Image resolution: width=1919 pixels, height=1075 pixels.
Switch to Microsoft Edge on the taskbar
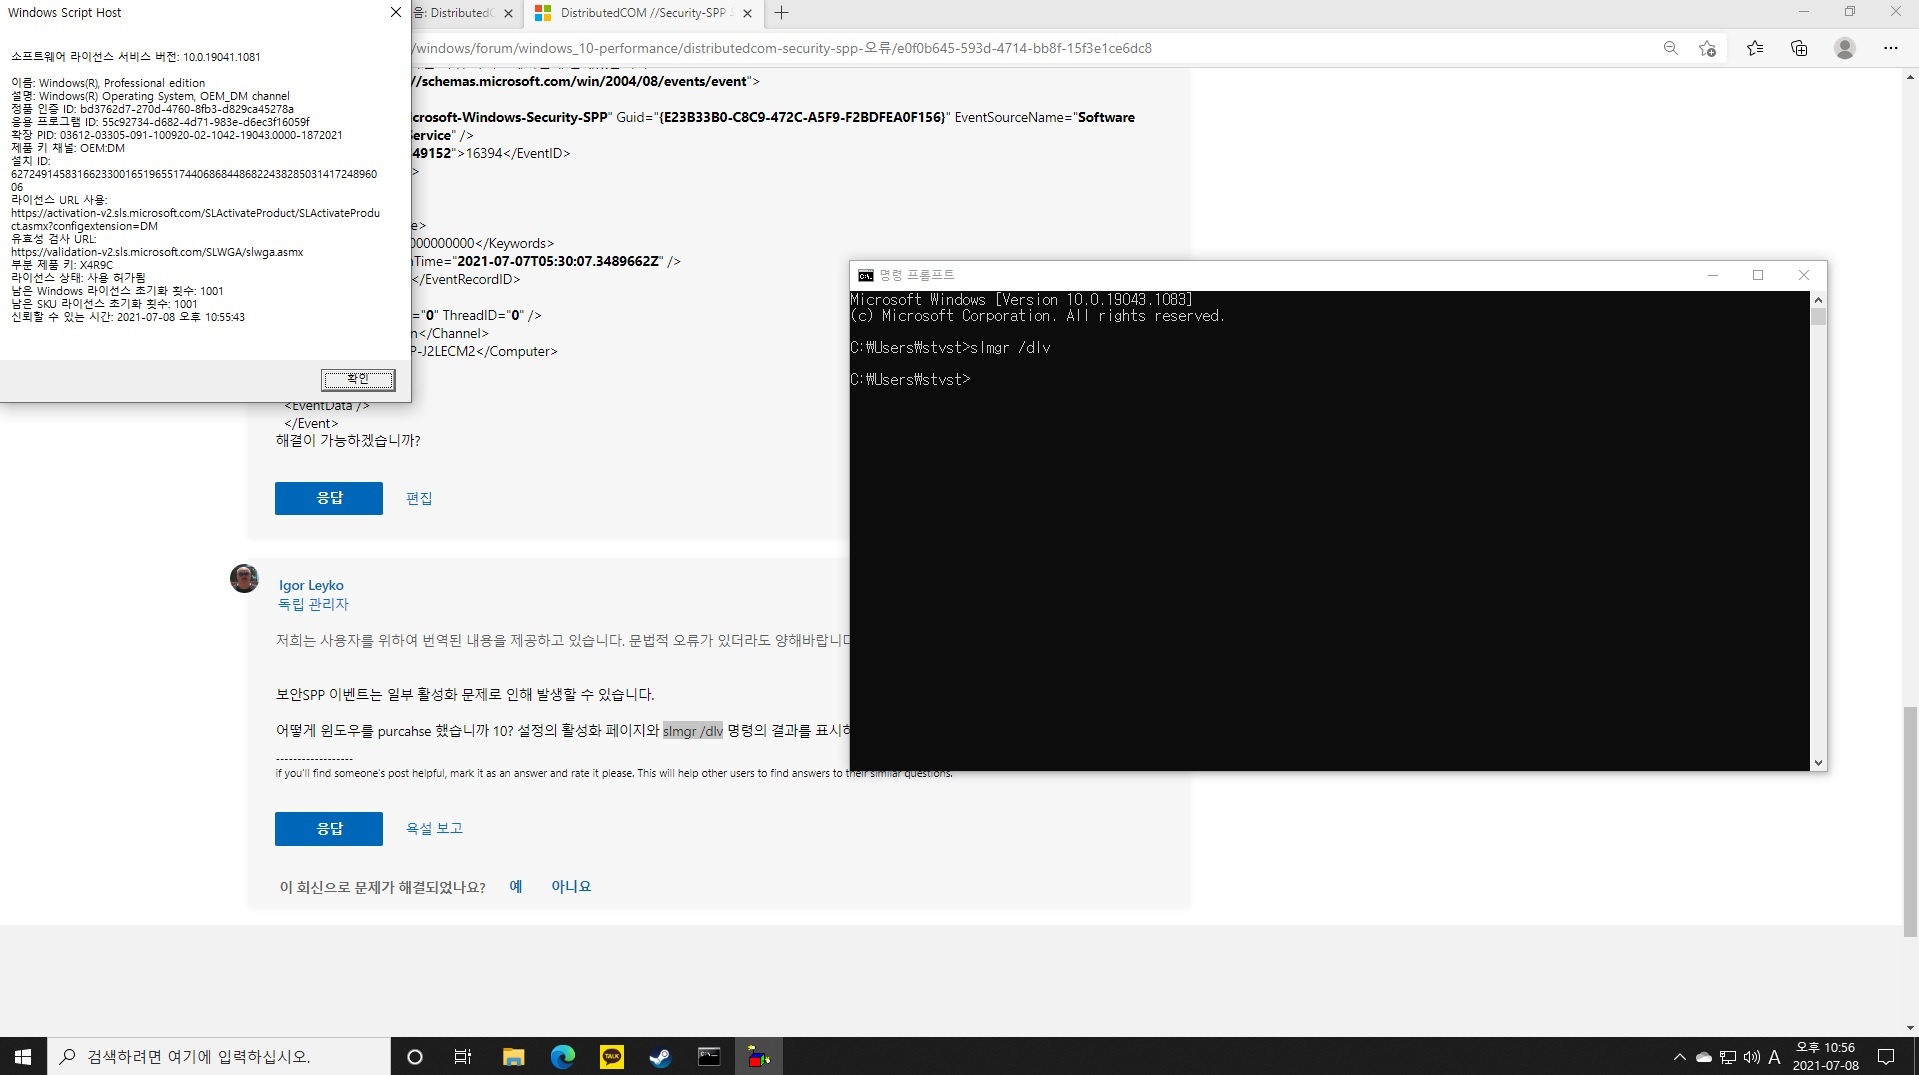point(562,1056)
